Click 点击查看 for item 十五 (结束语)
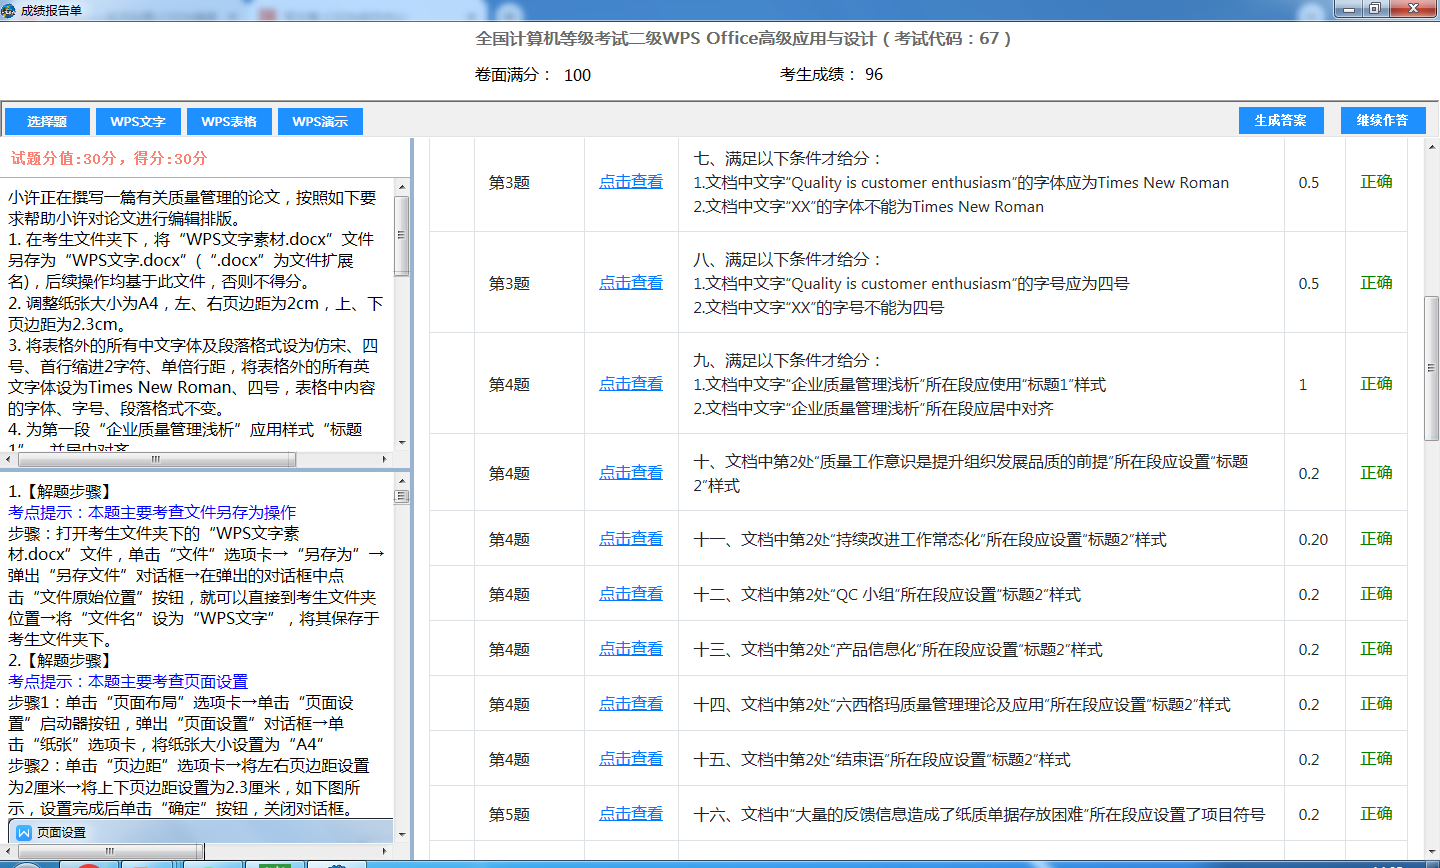 tap(631, 759)
